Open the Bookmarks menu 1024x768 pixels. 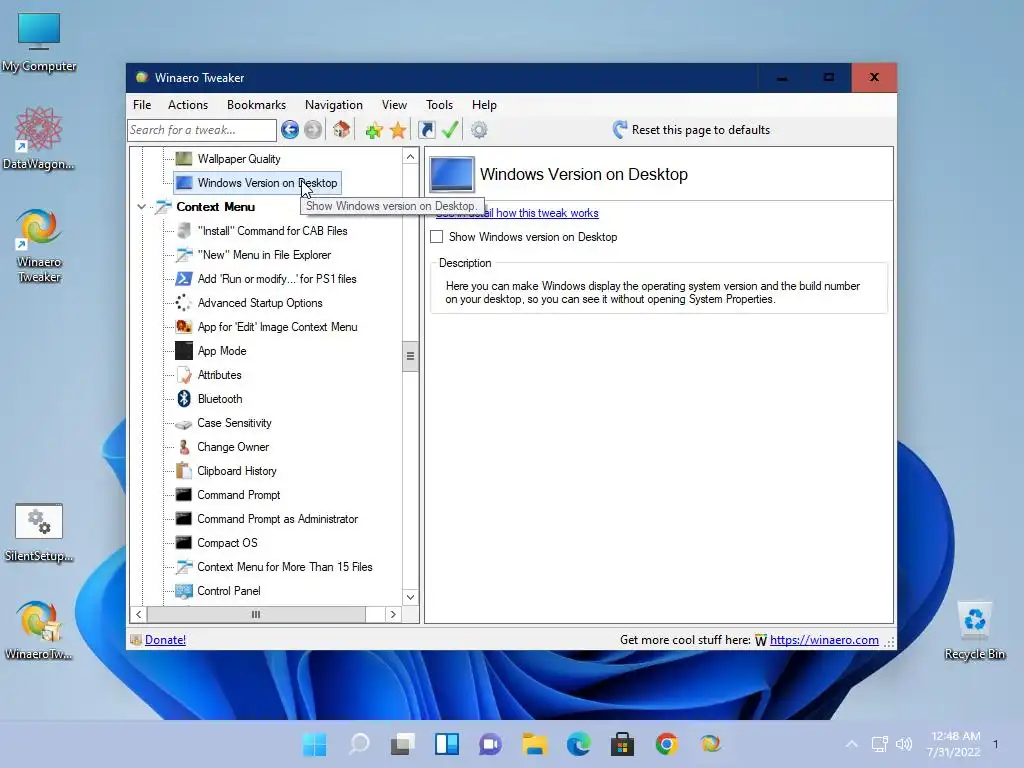click(256, 105)
